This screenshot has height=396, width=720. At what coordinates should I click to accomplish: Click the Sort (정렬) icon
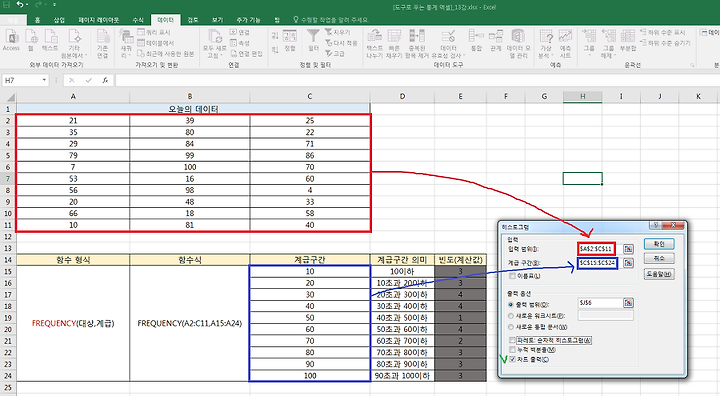pyautogui.click(x=290, y=40)
